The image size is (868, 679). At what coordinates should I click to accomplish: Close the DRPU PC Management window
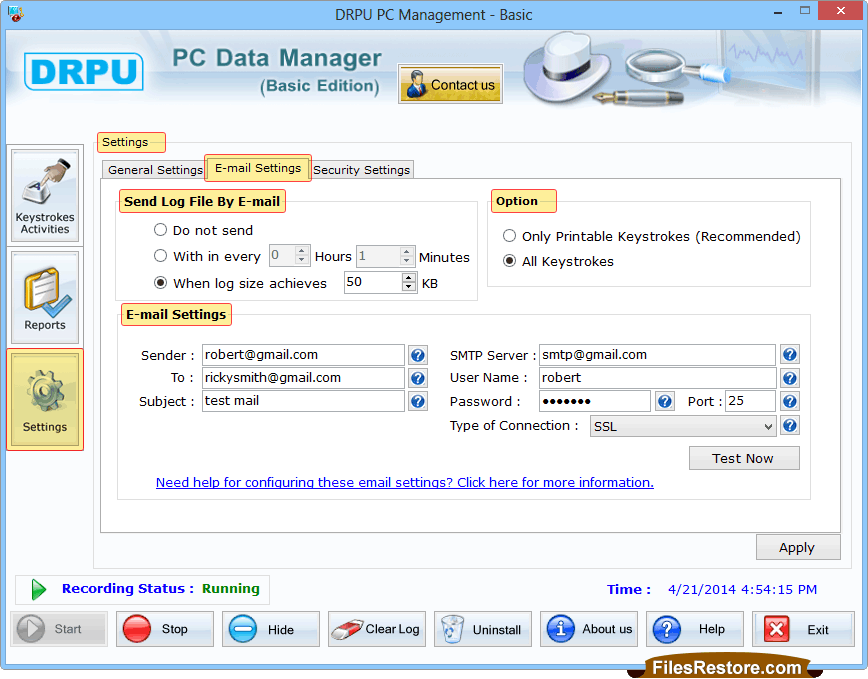point(840,11)
